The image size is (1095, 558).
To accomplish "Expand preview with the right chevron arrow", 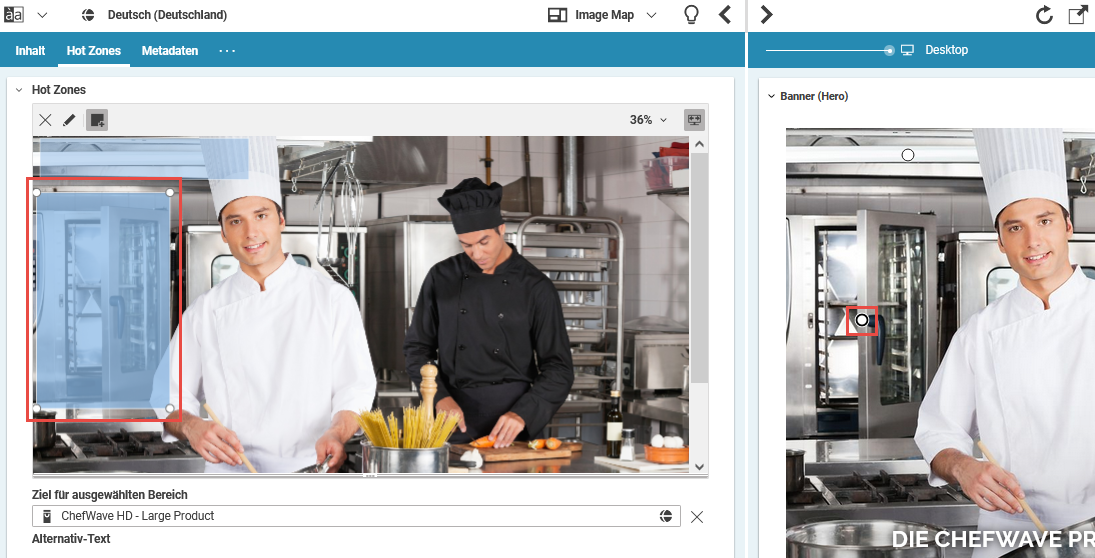I will pos(766,15).
